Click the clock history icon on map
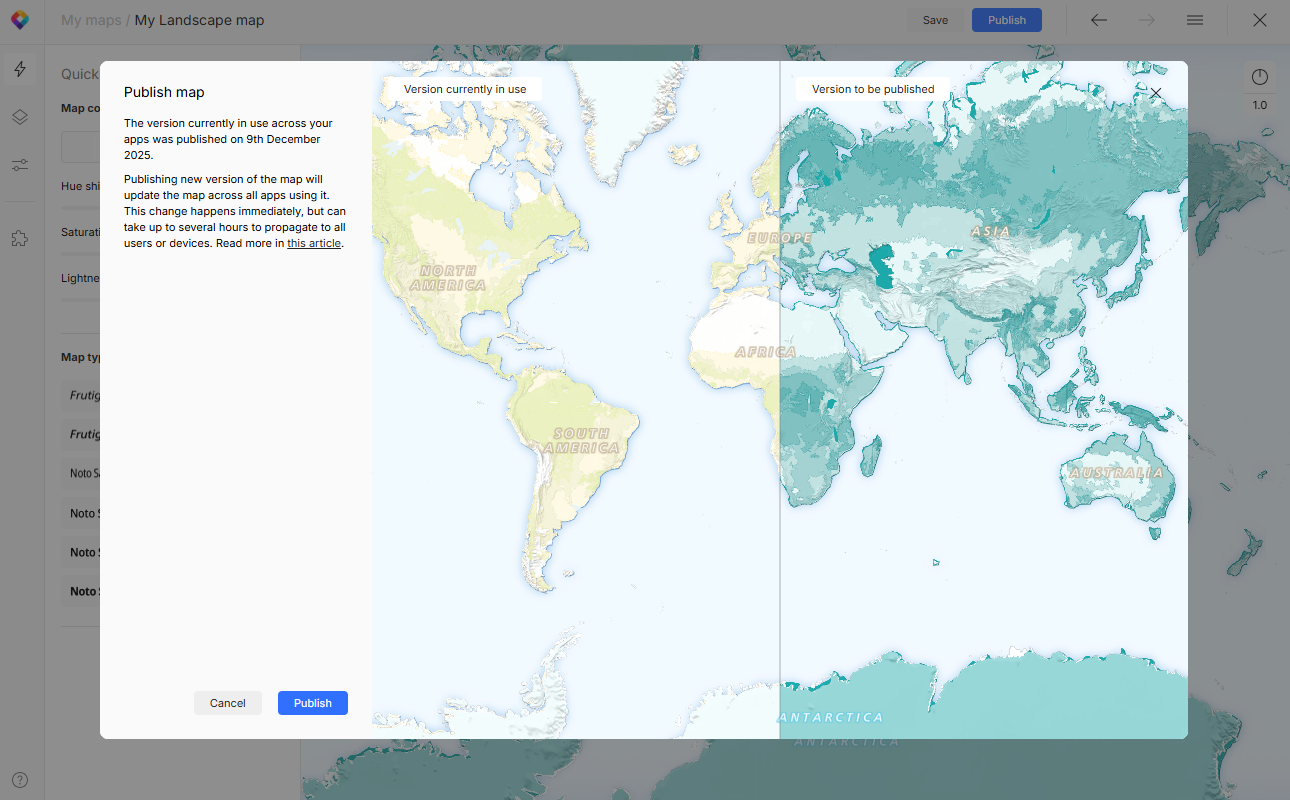This screenshot has width=1290, height=800. pos(1259,78)
